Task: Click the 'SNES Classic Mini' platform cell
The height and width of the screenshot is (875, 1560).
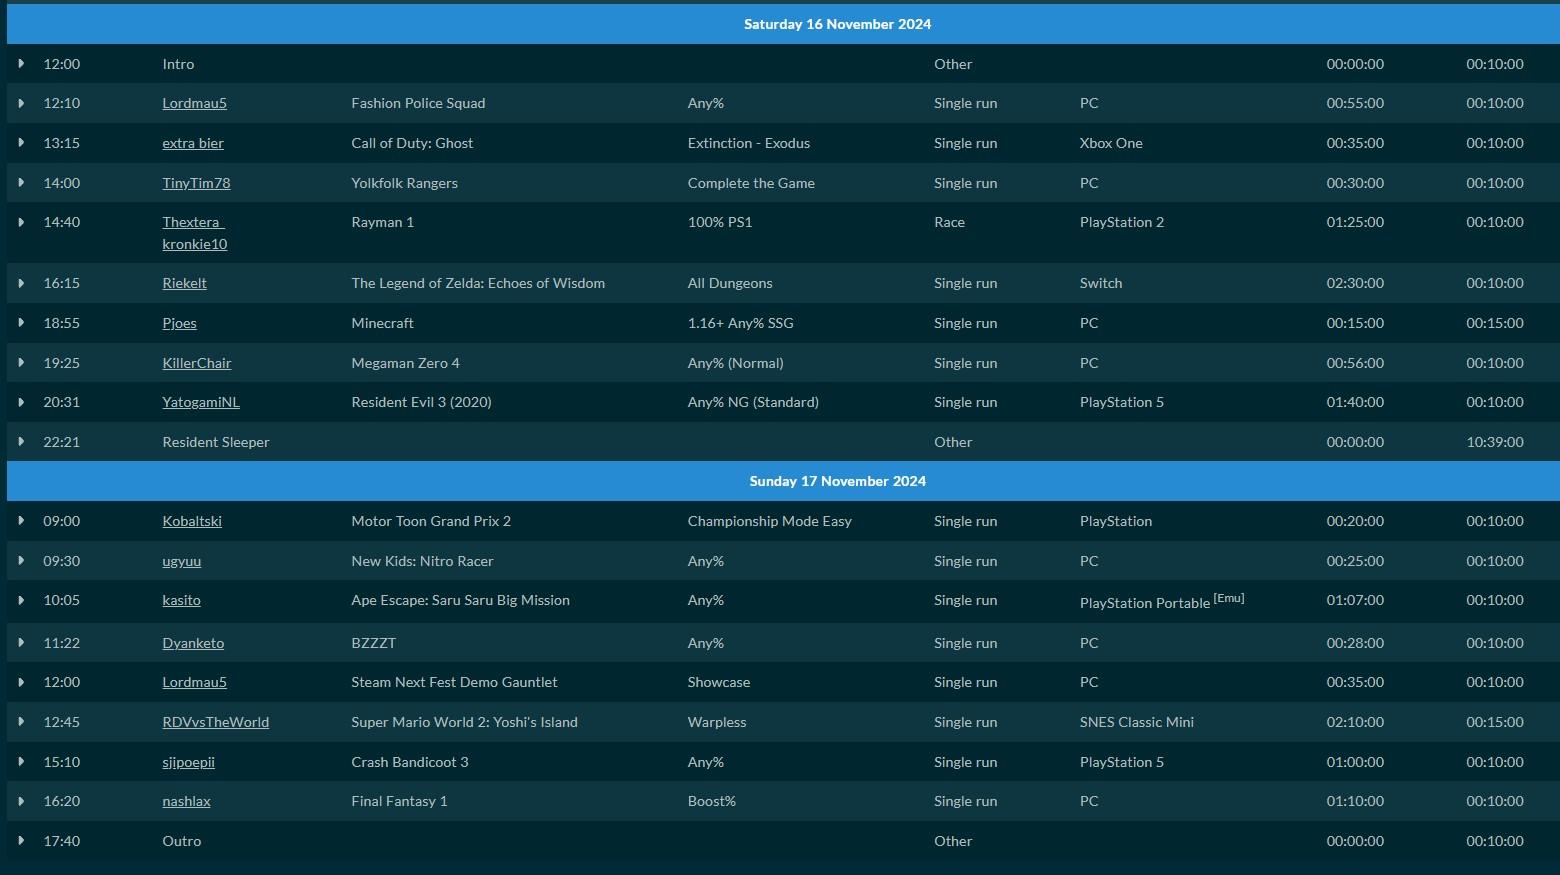Action: tap(1137, 722)
